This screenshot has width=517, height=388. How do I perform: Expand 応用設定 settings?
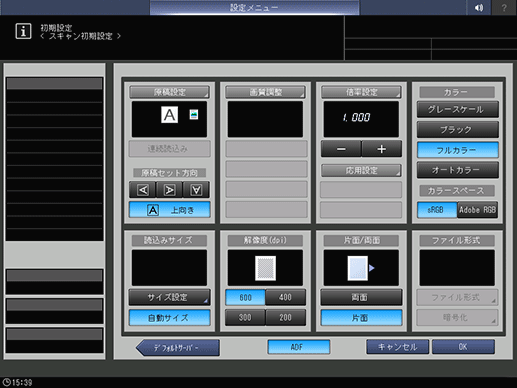pyautogui.click(x=361, y=171)
